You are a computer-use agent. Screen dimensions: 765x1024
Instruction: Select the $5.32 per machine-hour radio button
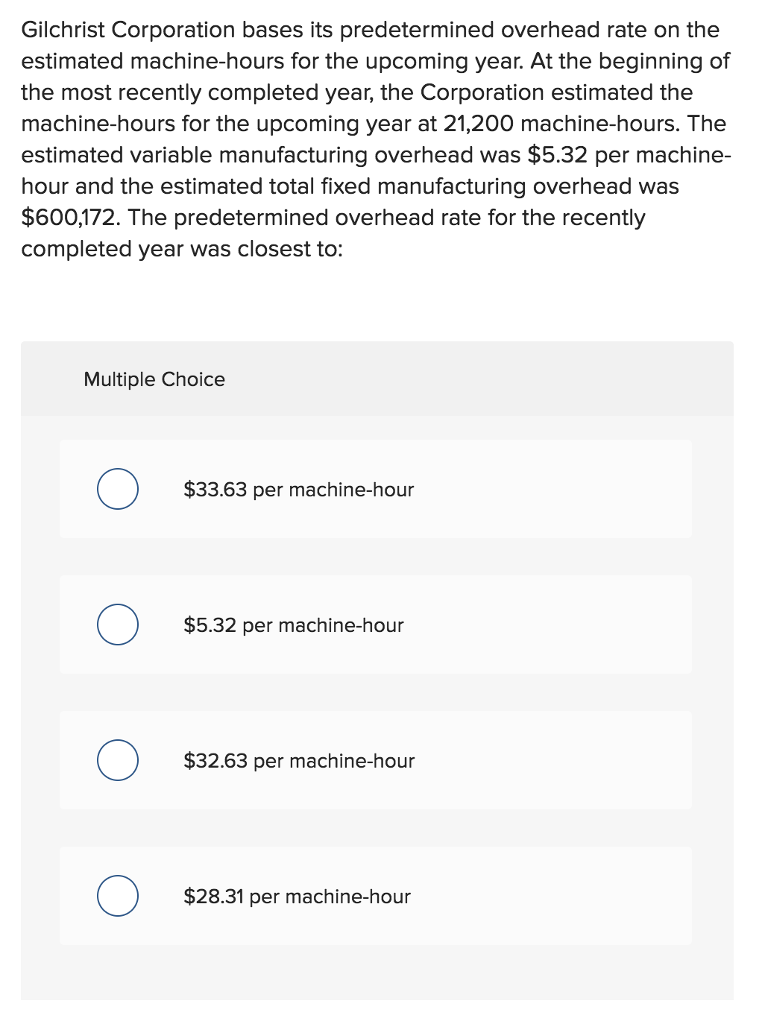(117, 625)
